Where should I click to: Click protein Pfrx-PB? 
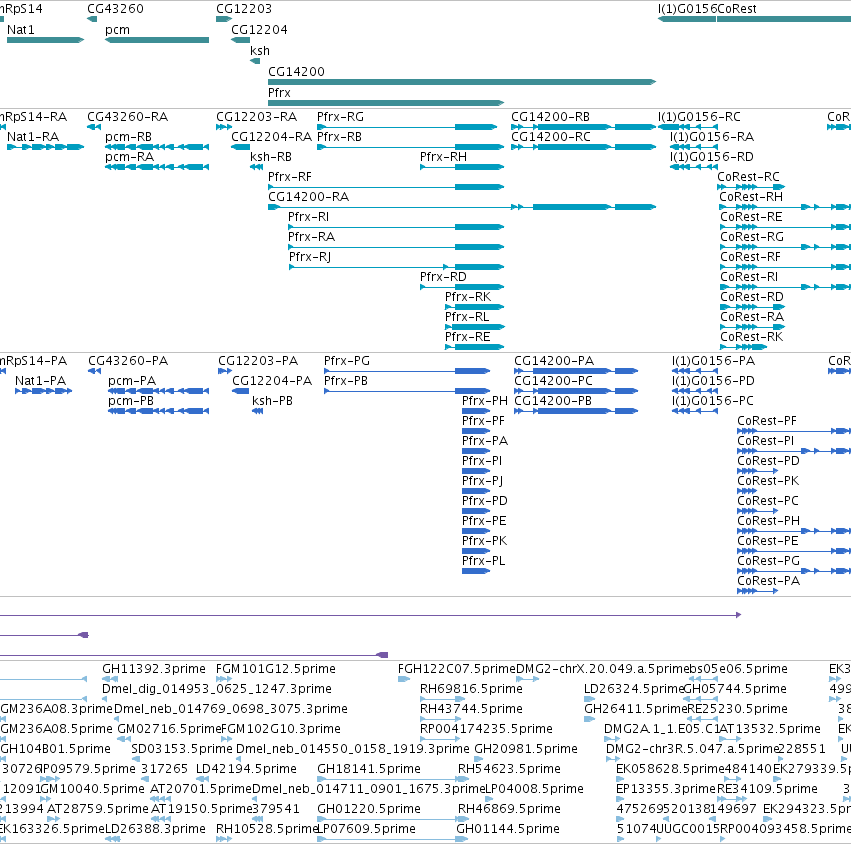pyautogui.click(x=407, y=391)
